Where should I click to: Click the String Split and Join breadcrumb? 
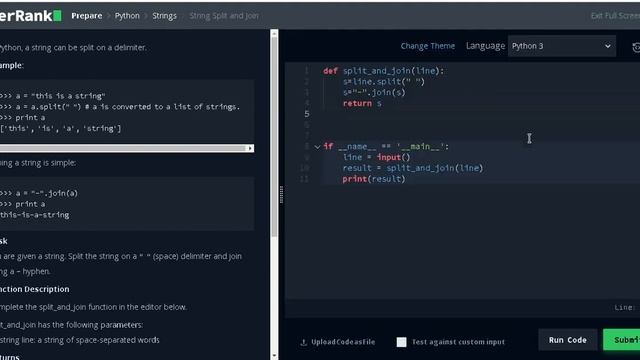click(x=224, y=16)
